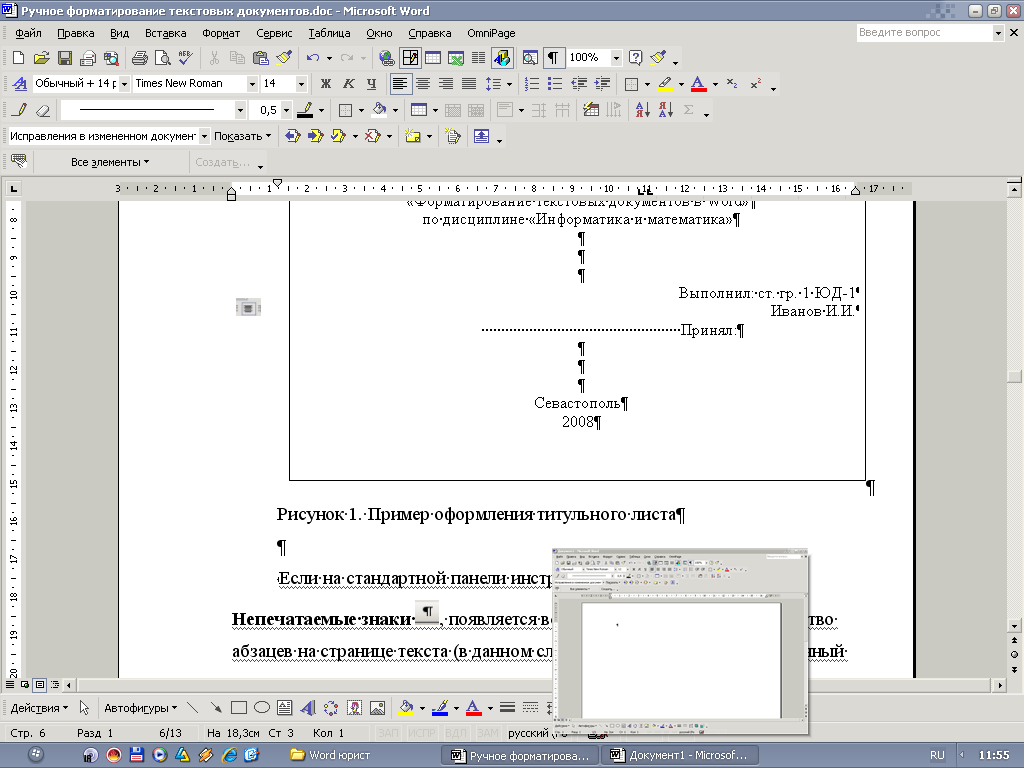Click red font color button on formatting toolbar
1024x768 pixels.
[699, 84]
